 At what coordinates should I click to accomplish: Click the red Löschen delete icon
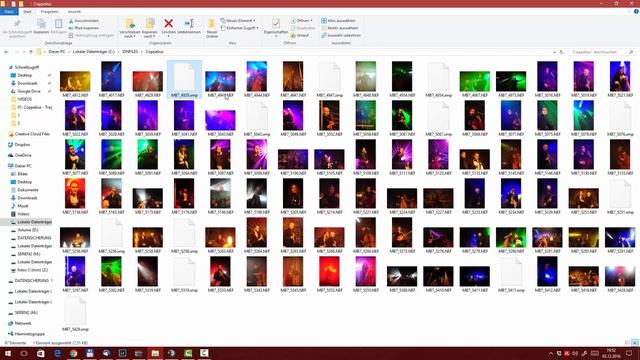(168, 24)
